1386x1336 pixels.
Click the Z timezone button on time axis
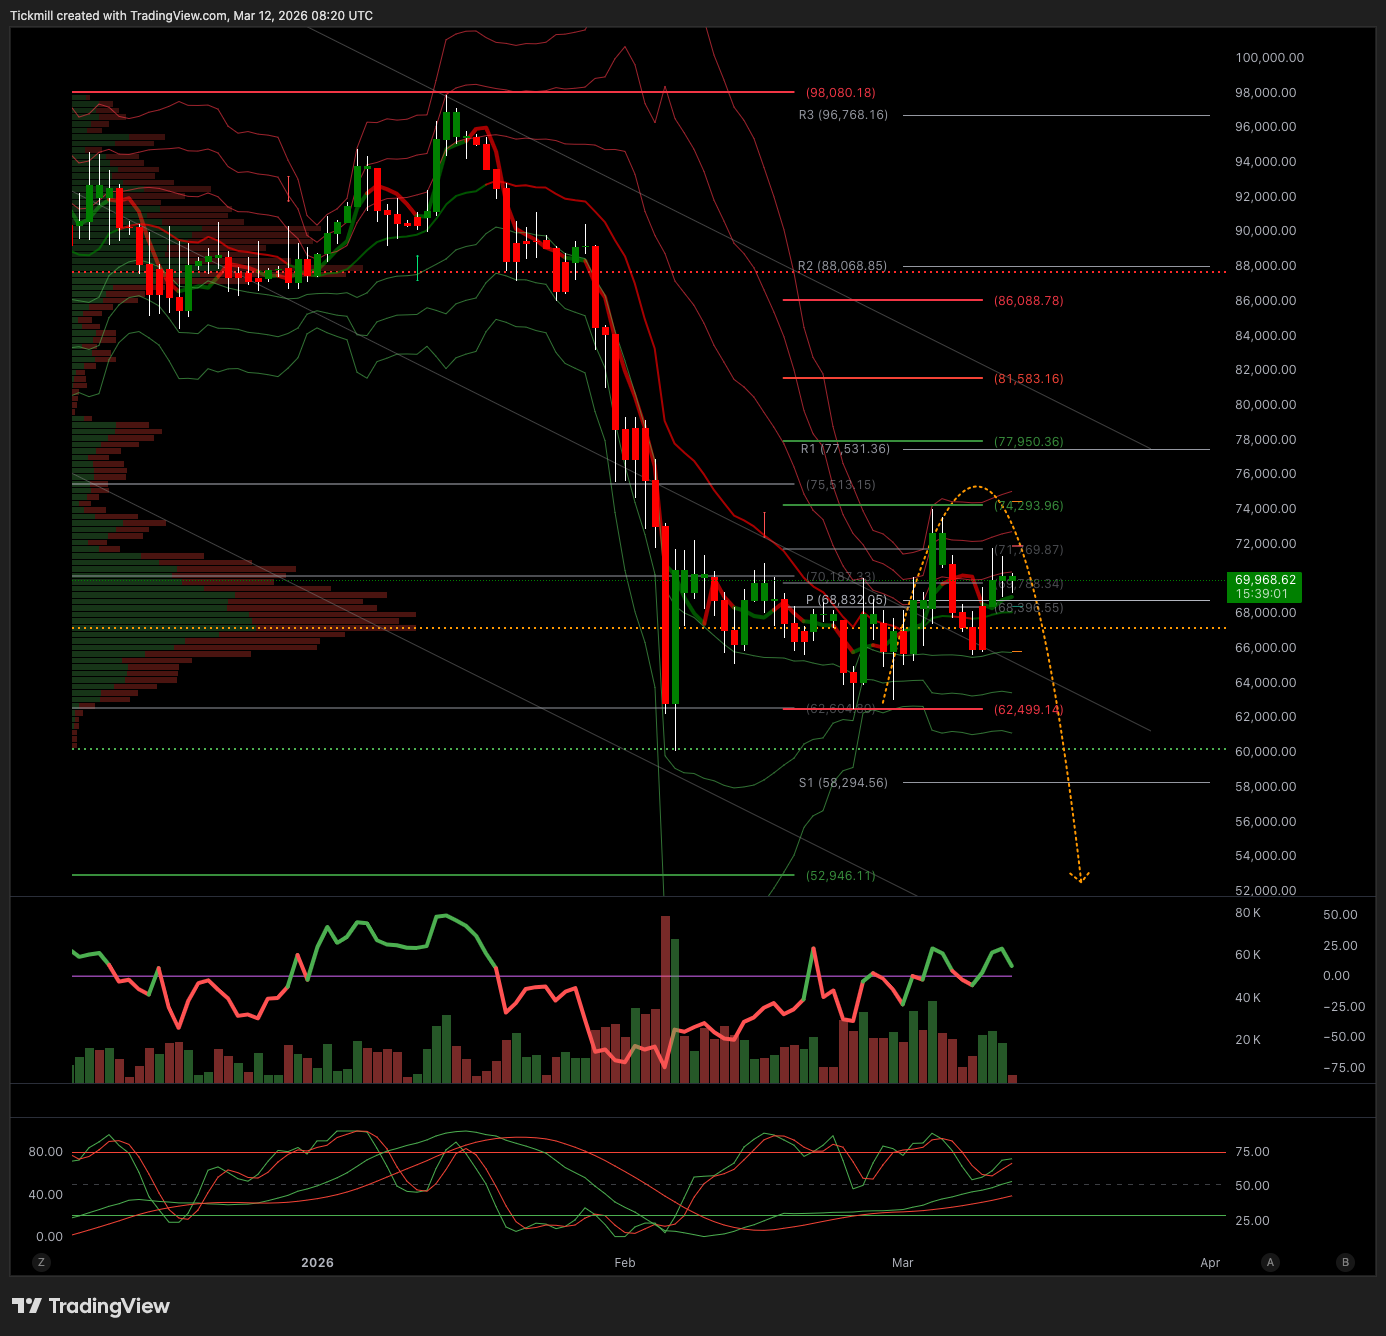(41, 1262)
